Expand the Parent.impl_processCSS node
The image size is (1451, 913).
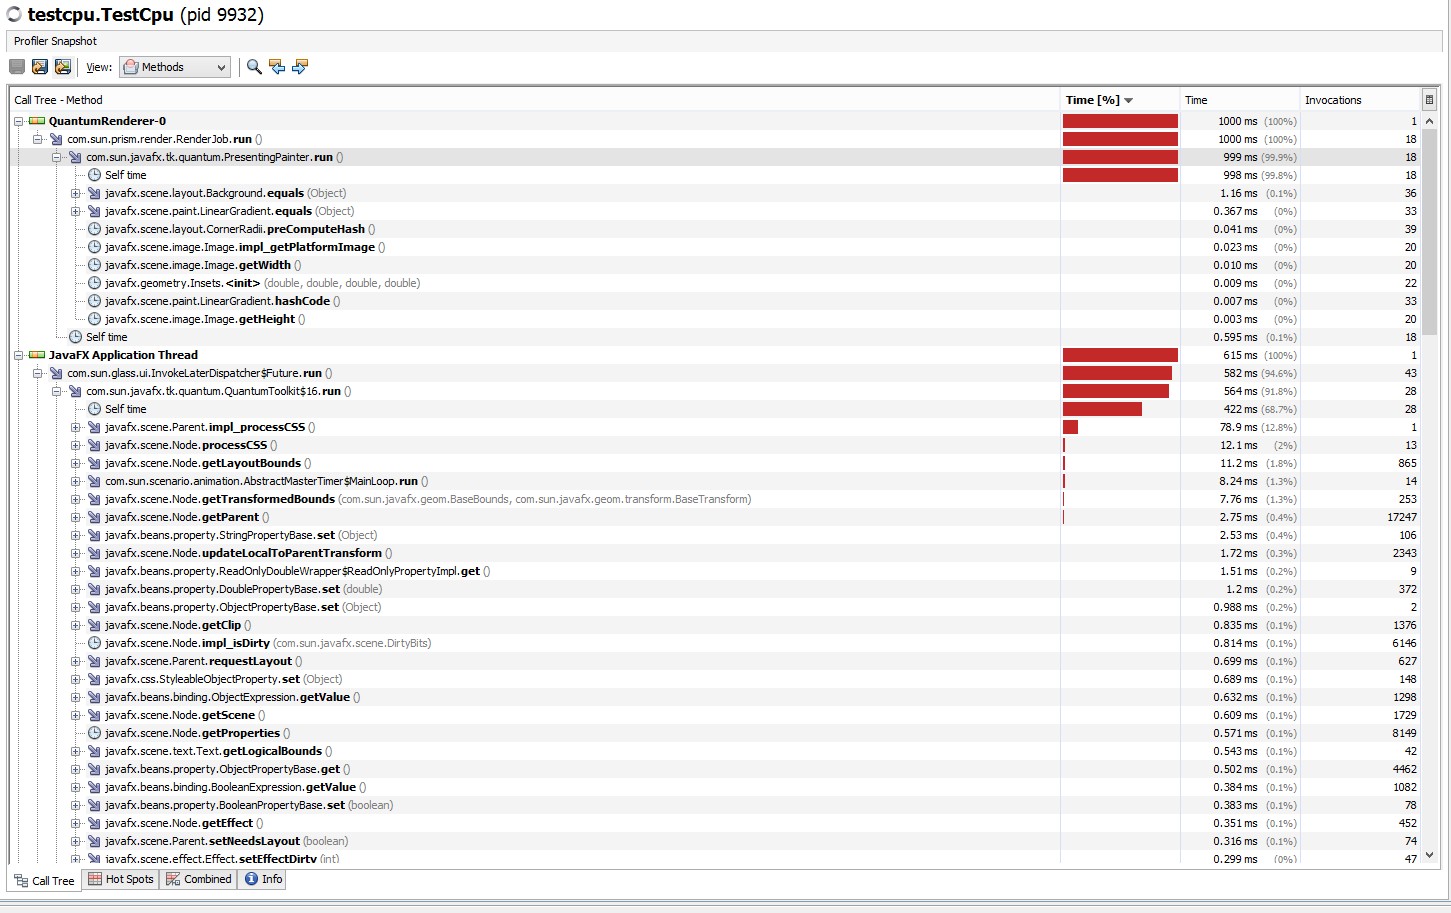click(76, 427)
